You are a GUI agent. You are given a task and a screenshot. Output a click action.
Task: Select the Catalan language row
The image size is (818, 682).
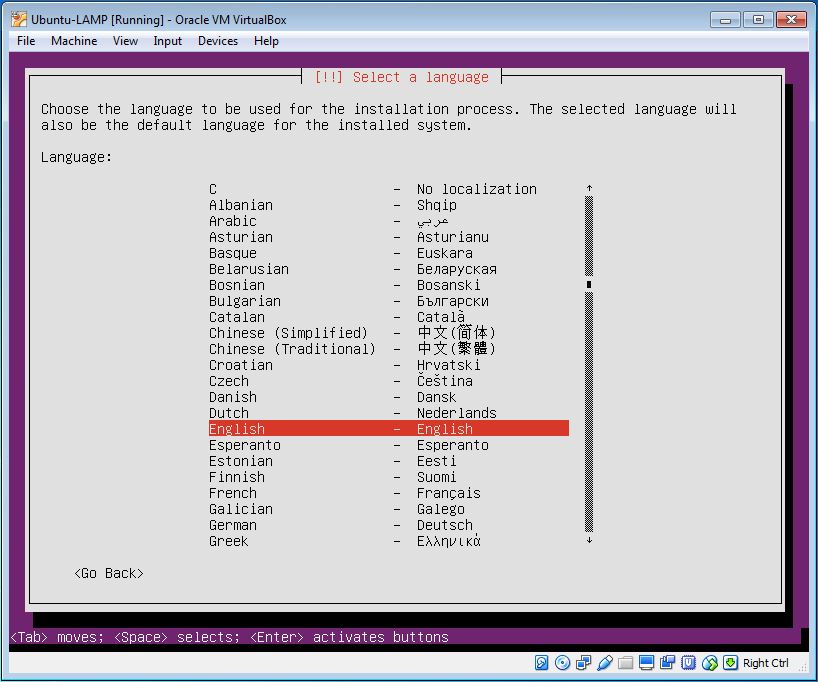(389, 317)
